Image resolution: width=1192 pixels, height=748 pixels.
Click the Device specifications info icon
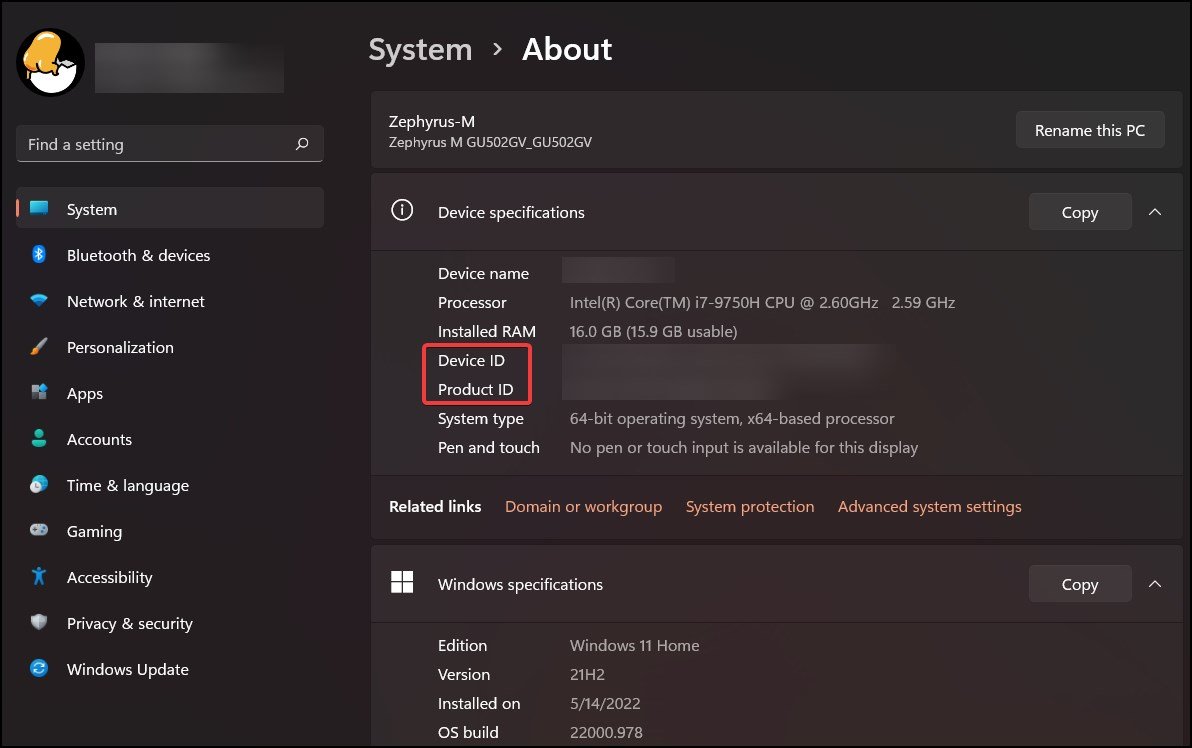click(x=402, y=210)
